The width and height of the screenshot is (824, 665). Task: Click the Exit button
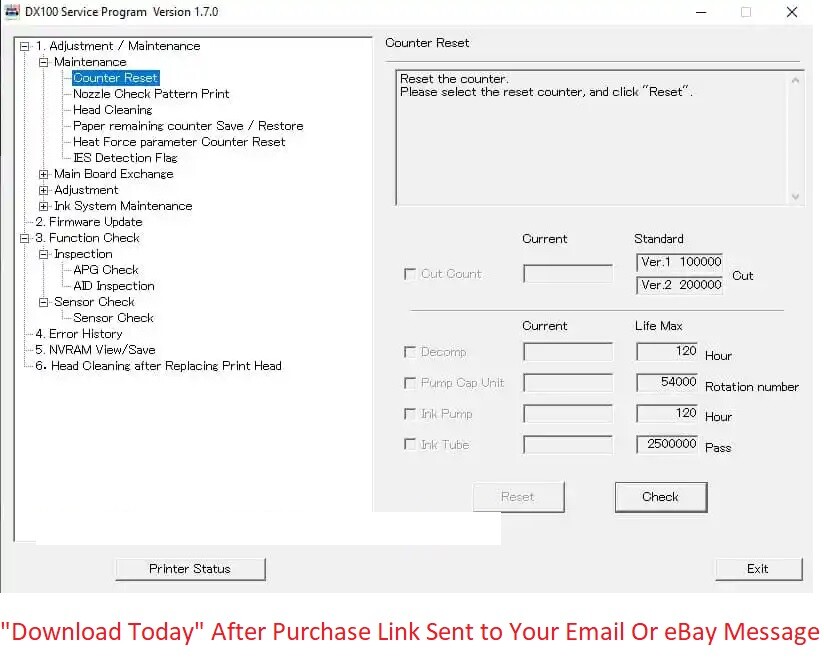point(758,569)
